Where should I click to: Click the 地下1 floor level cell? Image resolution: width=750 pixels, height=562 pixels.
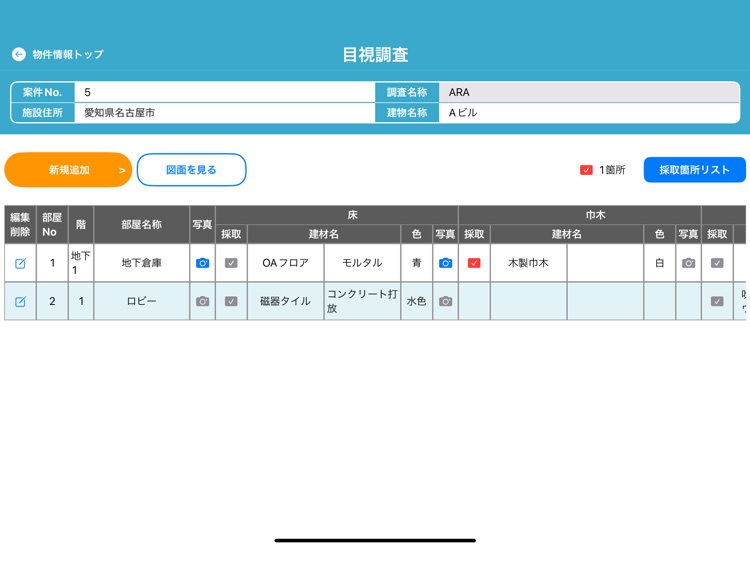tap(81, 263)
